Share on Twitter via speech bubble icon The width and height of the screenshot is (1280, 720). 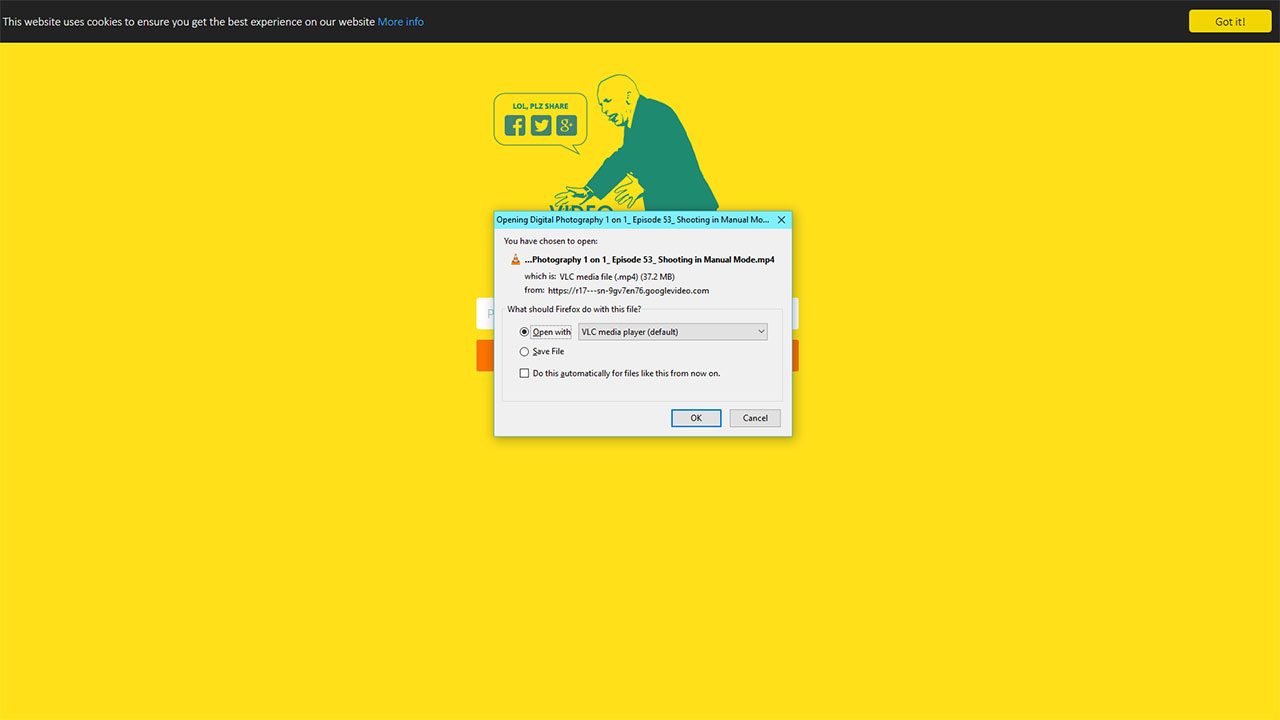coord(541,125)
